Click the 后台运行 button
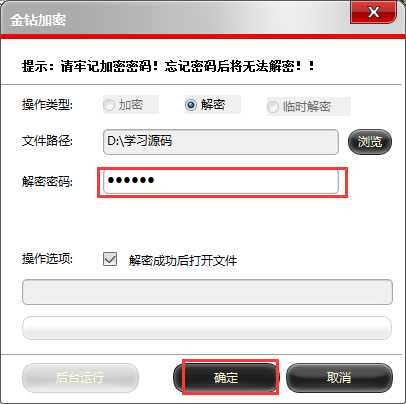Image resolution: width=406 pixels, height=404 pixels. tap(80, 378)
